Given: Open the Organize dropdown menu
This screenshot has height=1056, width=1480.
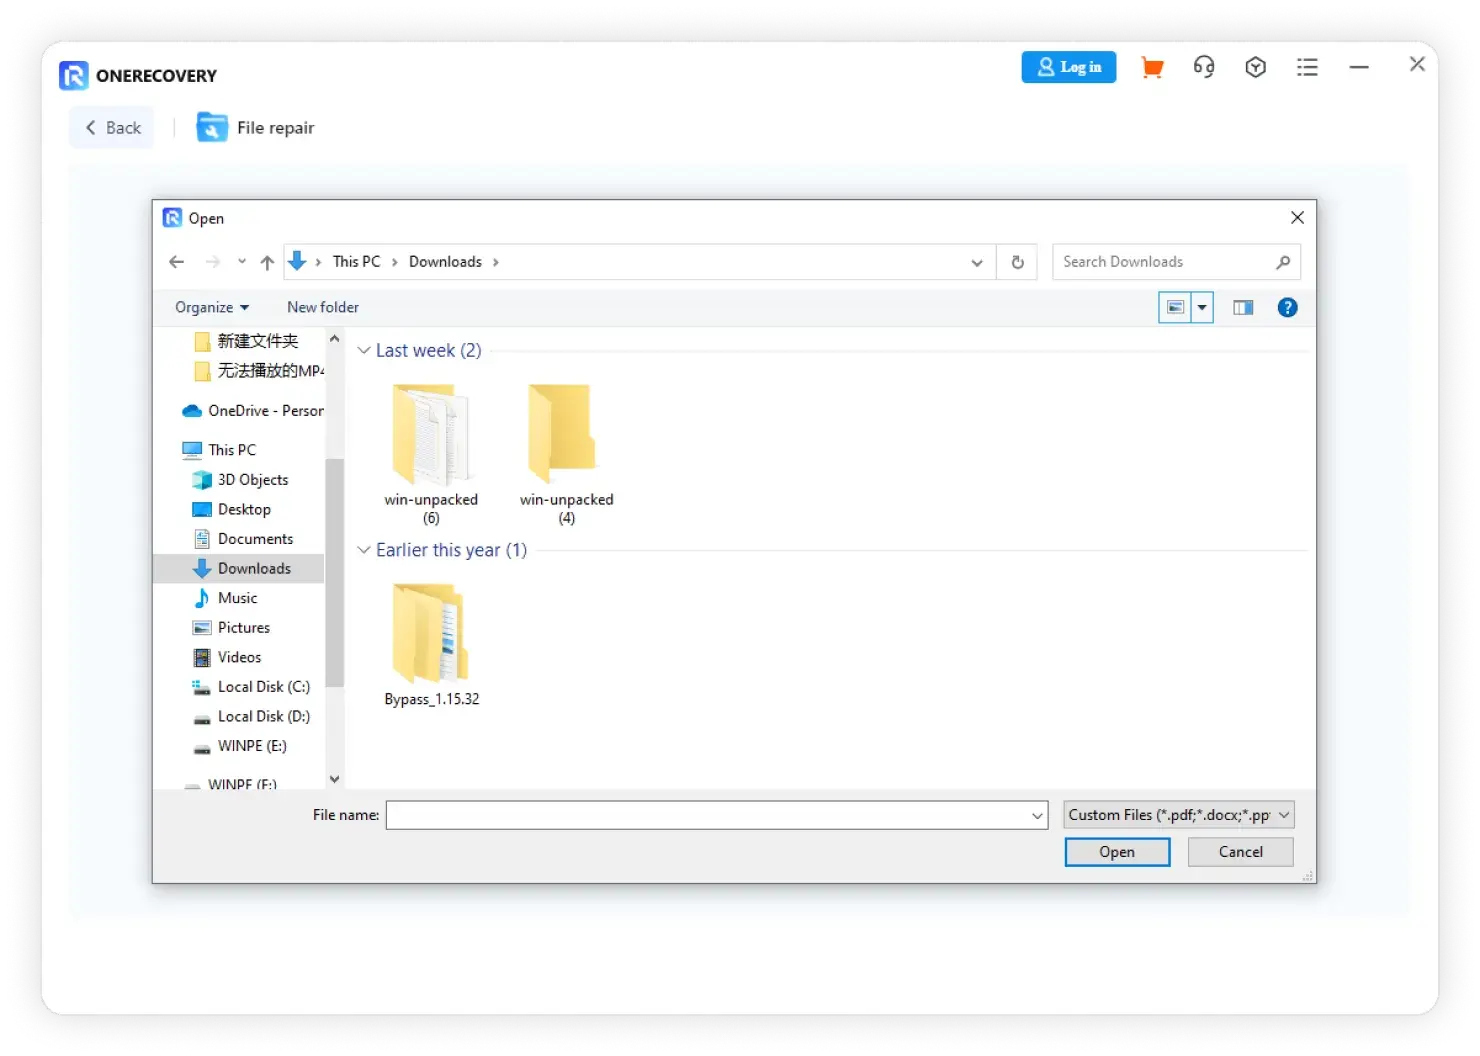Looking at the screenshot, I should tap(211, 308).
